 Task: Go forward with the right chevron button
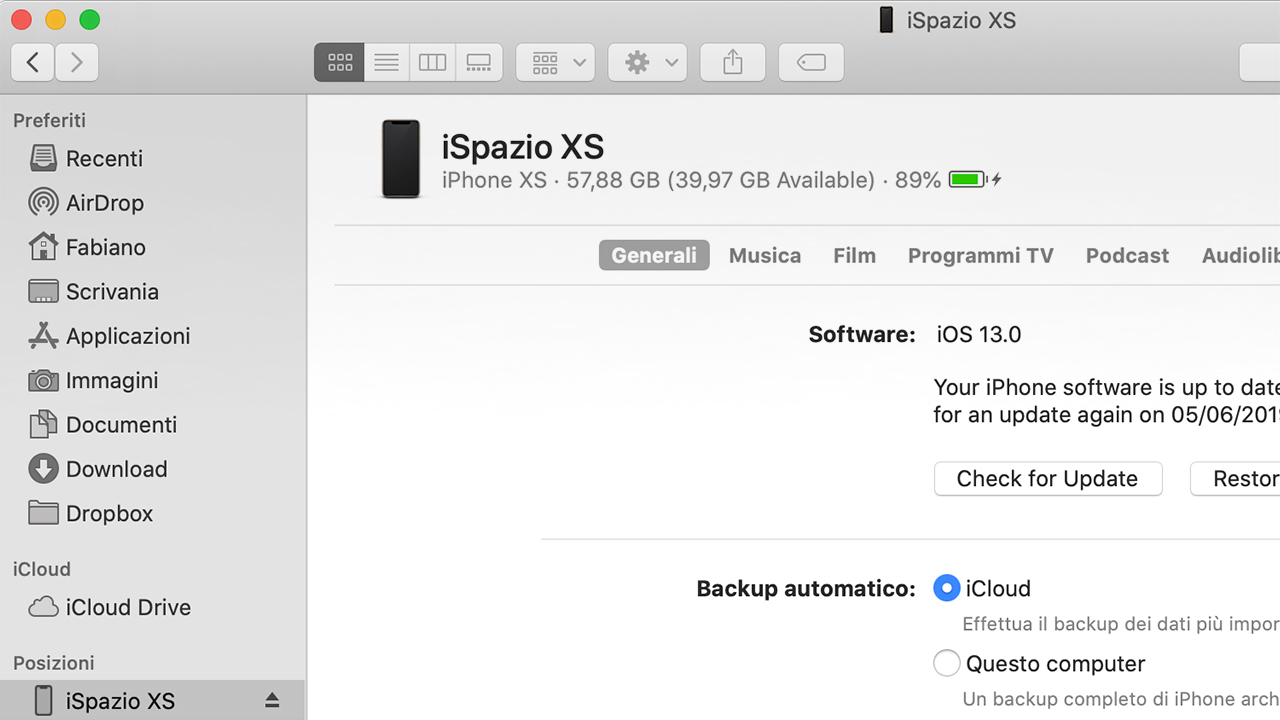[77, 63]
